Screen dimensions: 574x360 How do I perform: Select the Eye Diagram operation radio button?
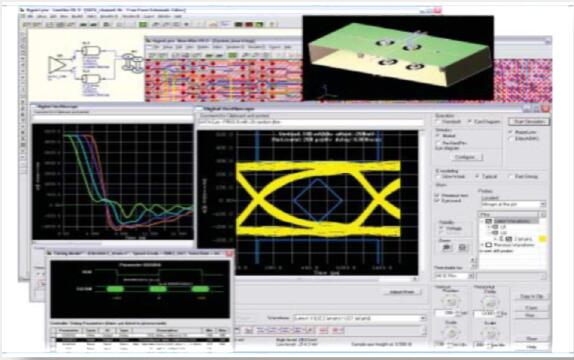469,122
